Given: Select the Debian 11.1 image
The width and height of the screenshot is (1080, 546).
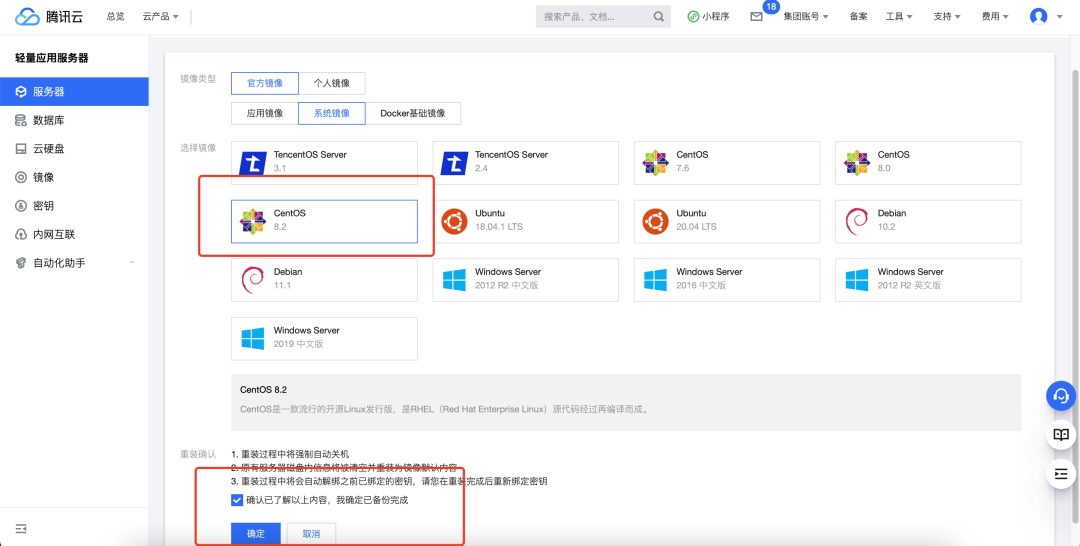Looking at the screenshot, I should 324,280.
